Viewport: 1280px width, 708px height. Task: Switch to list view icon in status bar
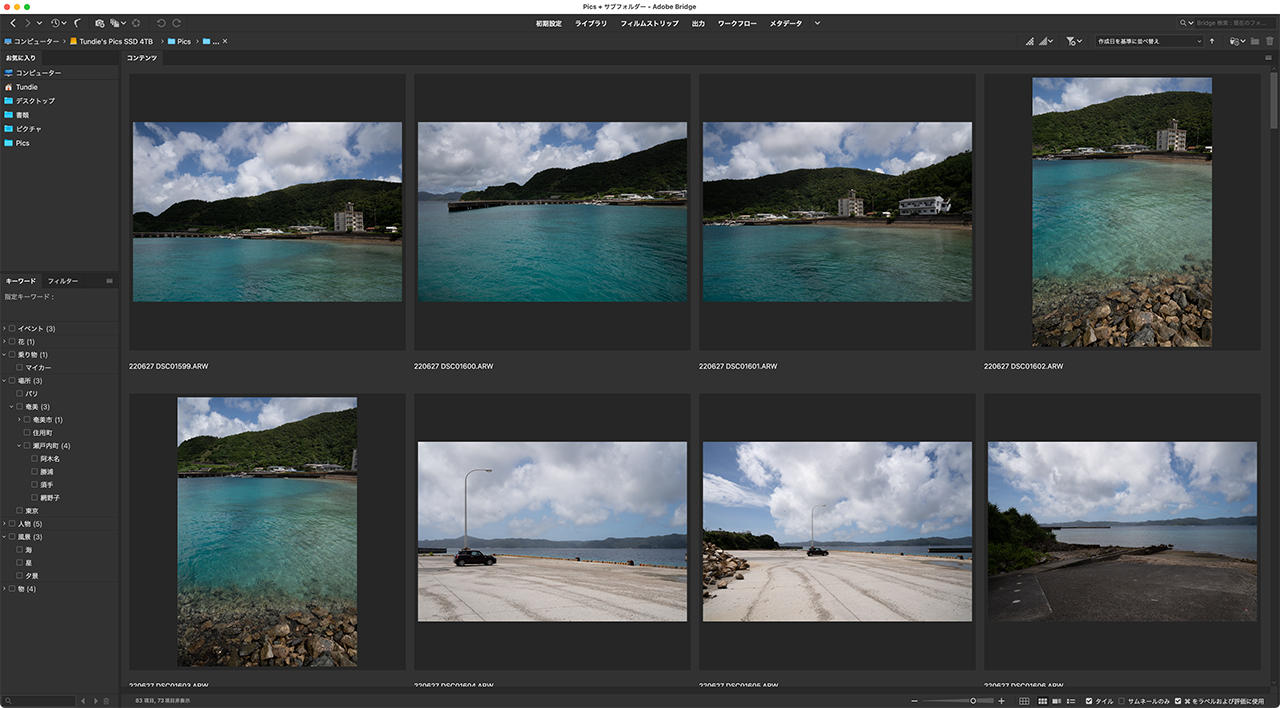pos(1071,701)
